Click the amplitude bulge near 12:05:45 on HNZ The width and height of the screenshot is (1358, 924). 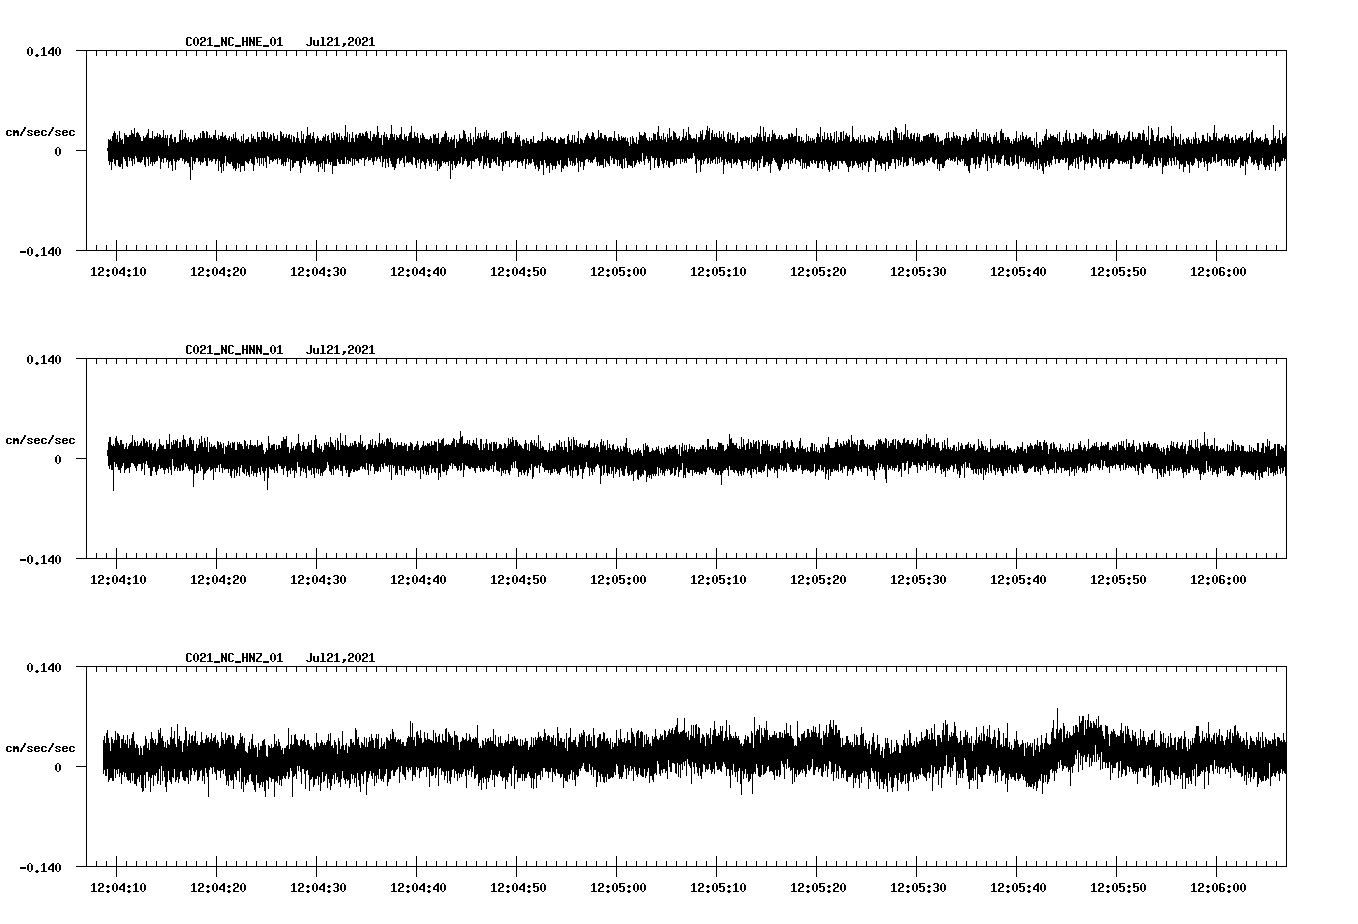(x=1080, y=740)
